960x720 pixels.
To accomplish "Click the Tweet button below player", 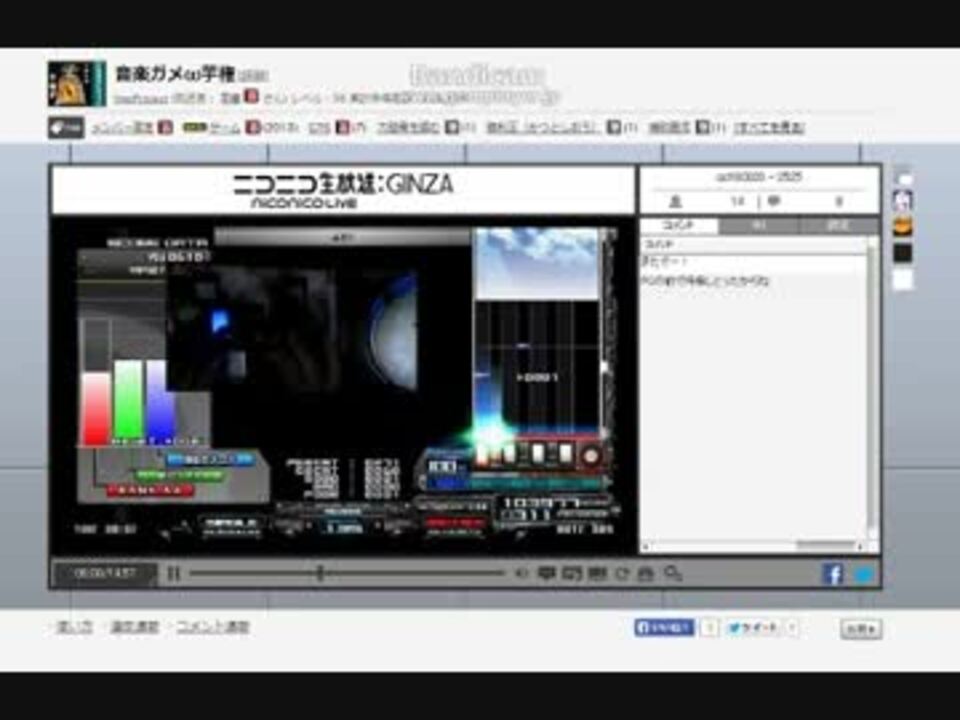I will [753, 628].
